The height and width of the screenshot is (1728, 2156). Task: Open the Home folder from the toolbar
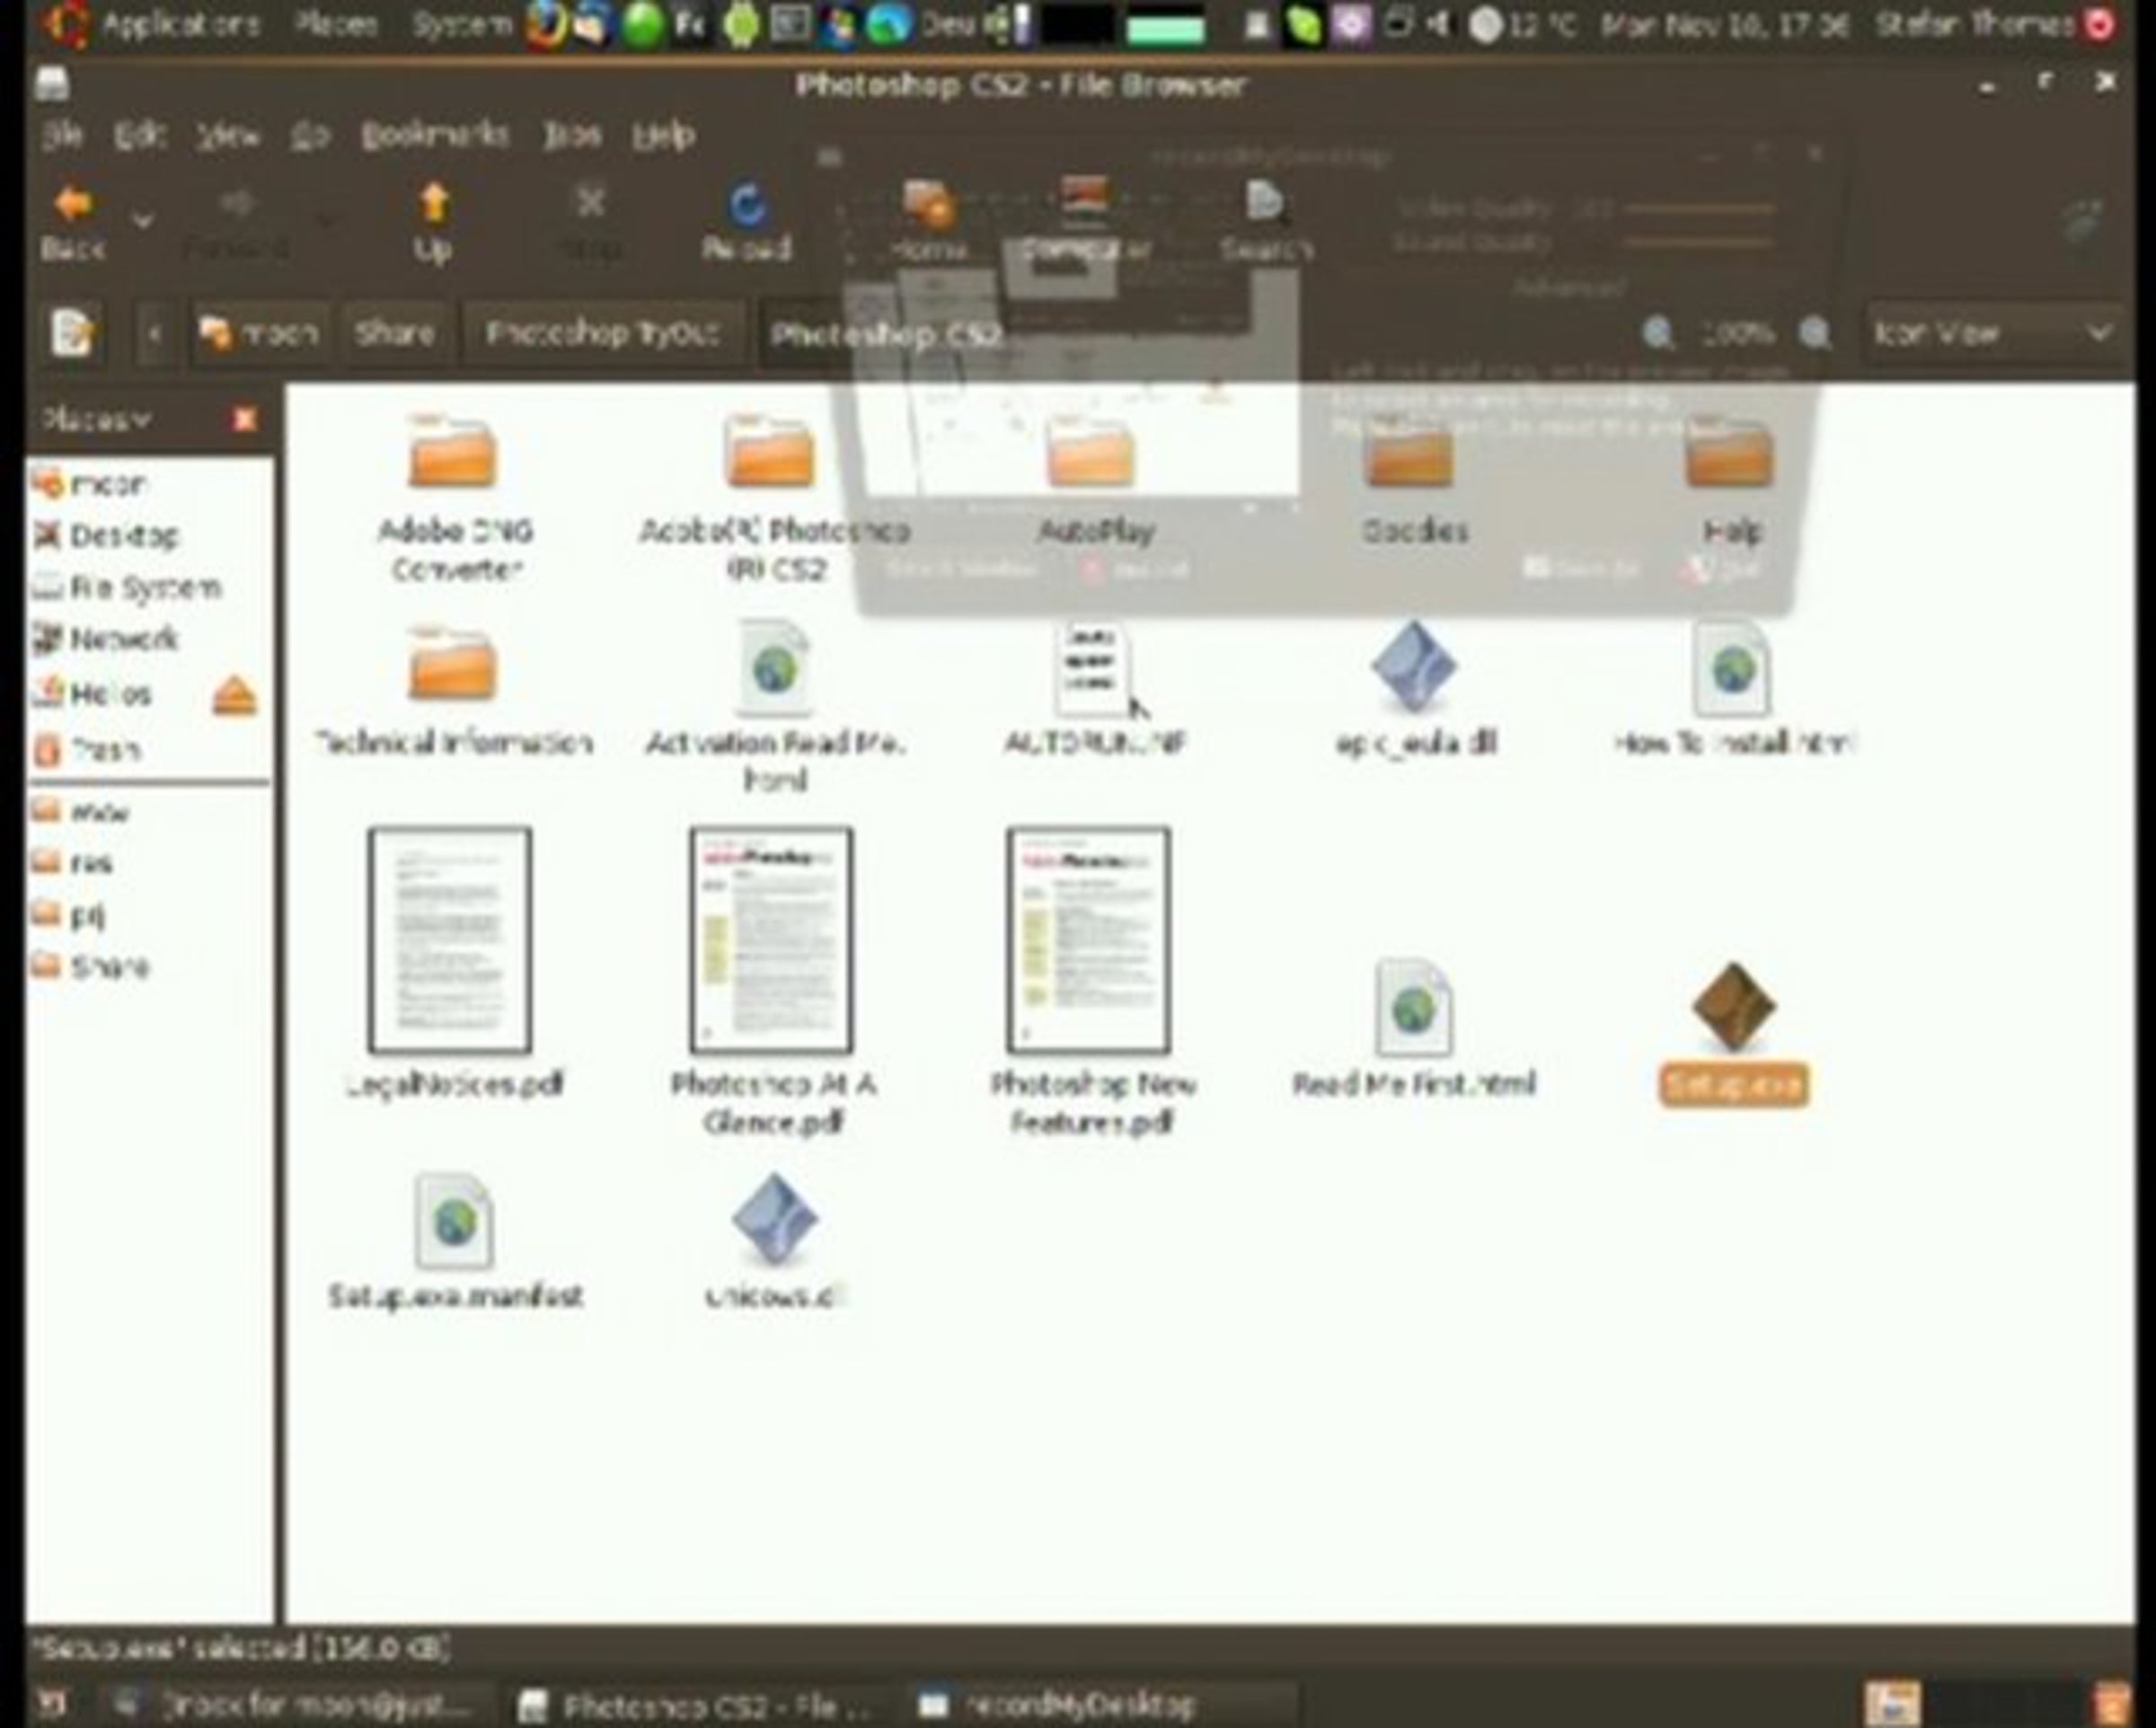929,222
